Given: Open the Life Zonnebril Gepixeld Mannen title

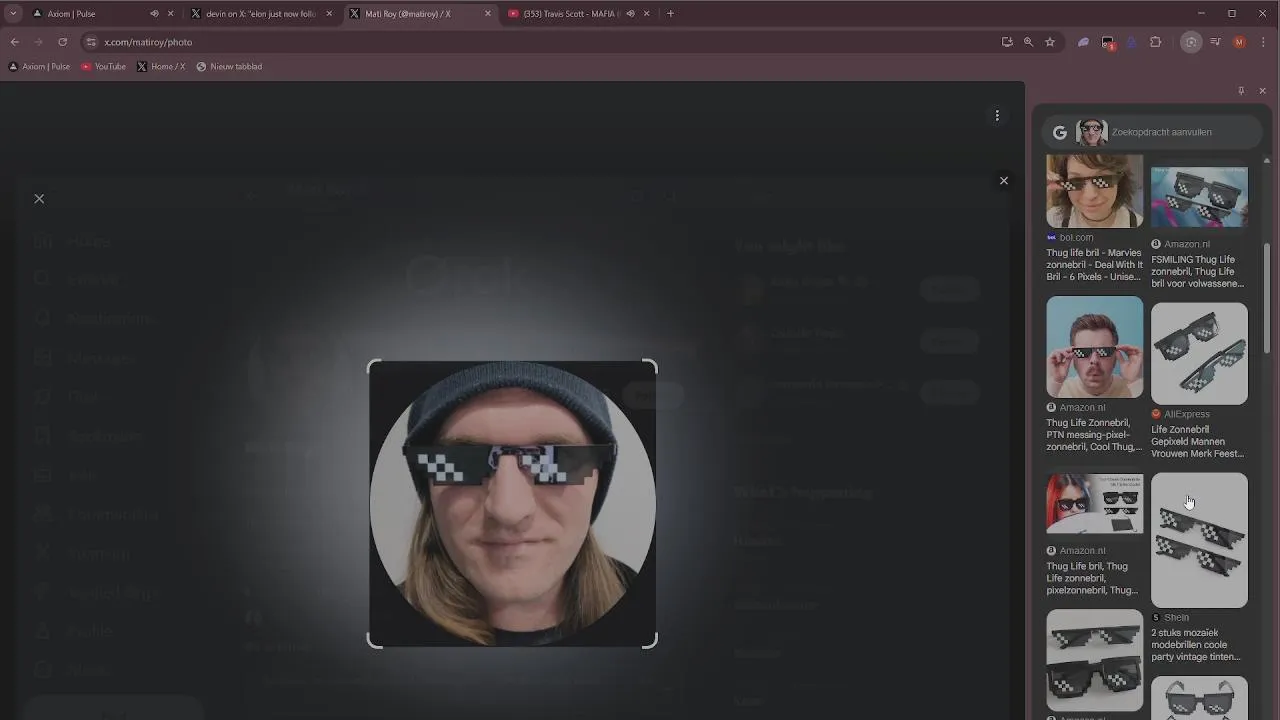Looking at the screenshot, I should point(1197,442).
